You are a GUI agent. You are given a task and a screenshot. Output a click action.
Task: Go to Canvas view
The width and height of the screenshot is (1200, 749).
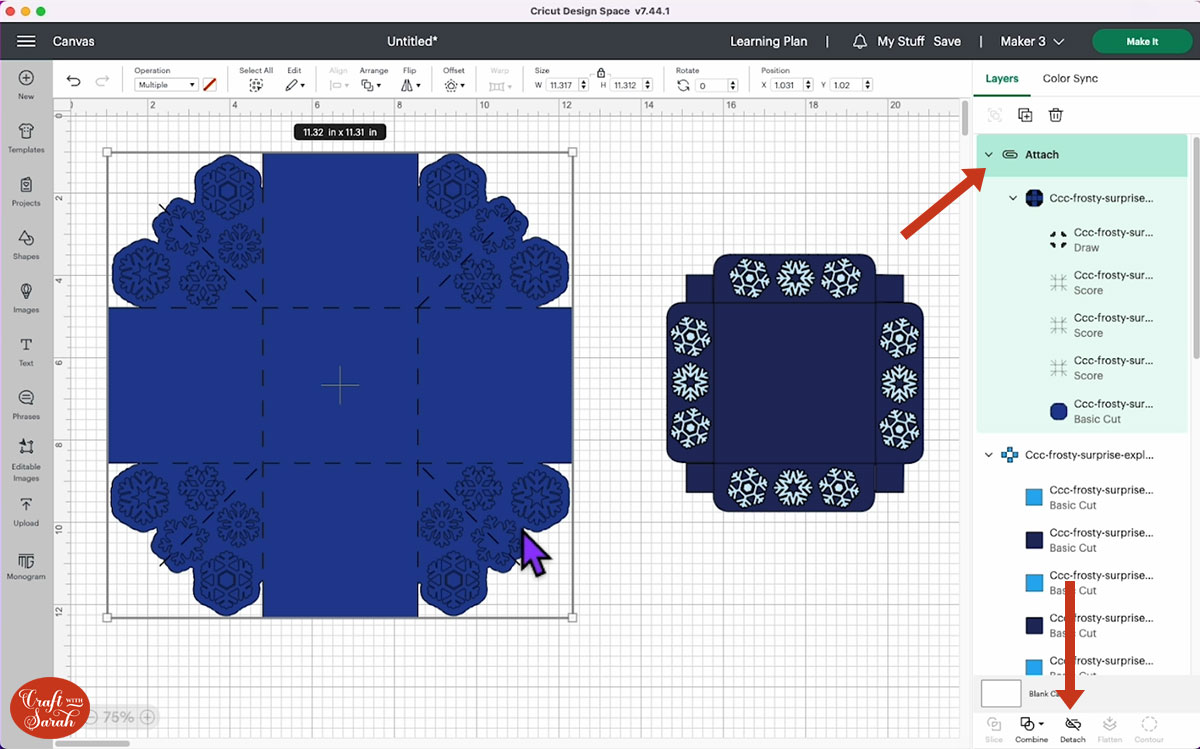point(74,42)
